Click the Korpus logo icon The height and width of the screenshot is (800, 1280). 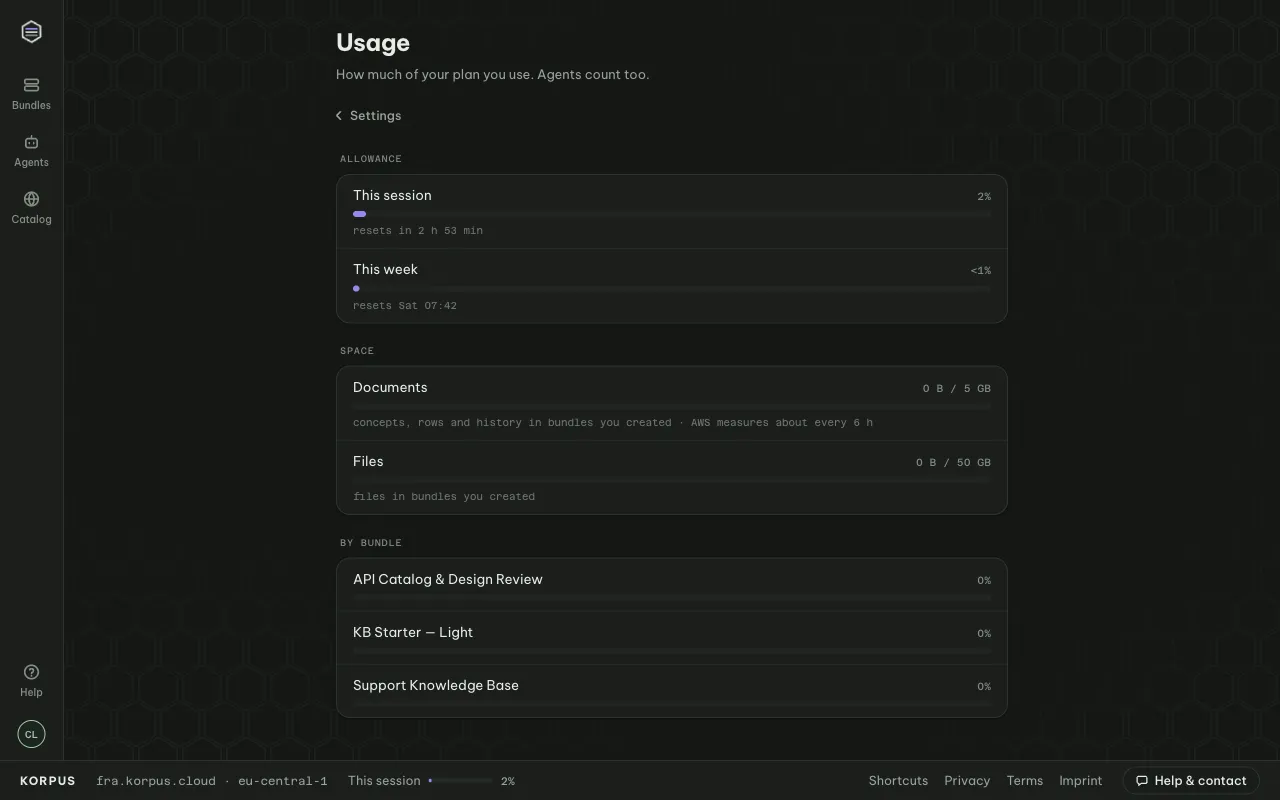(31, 32)
